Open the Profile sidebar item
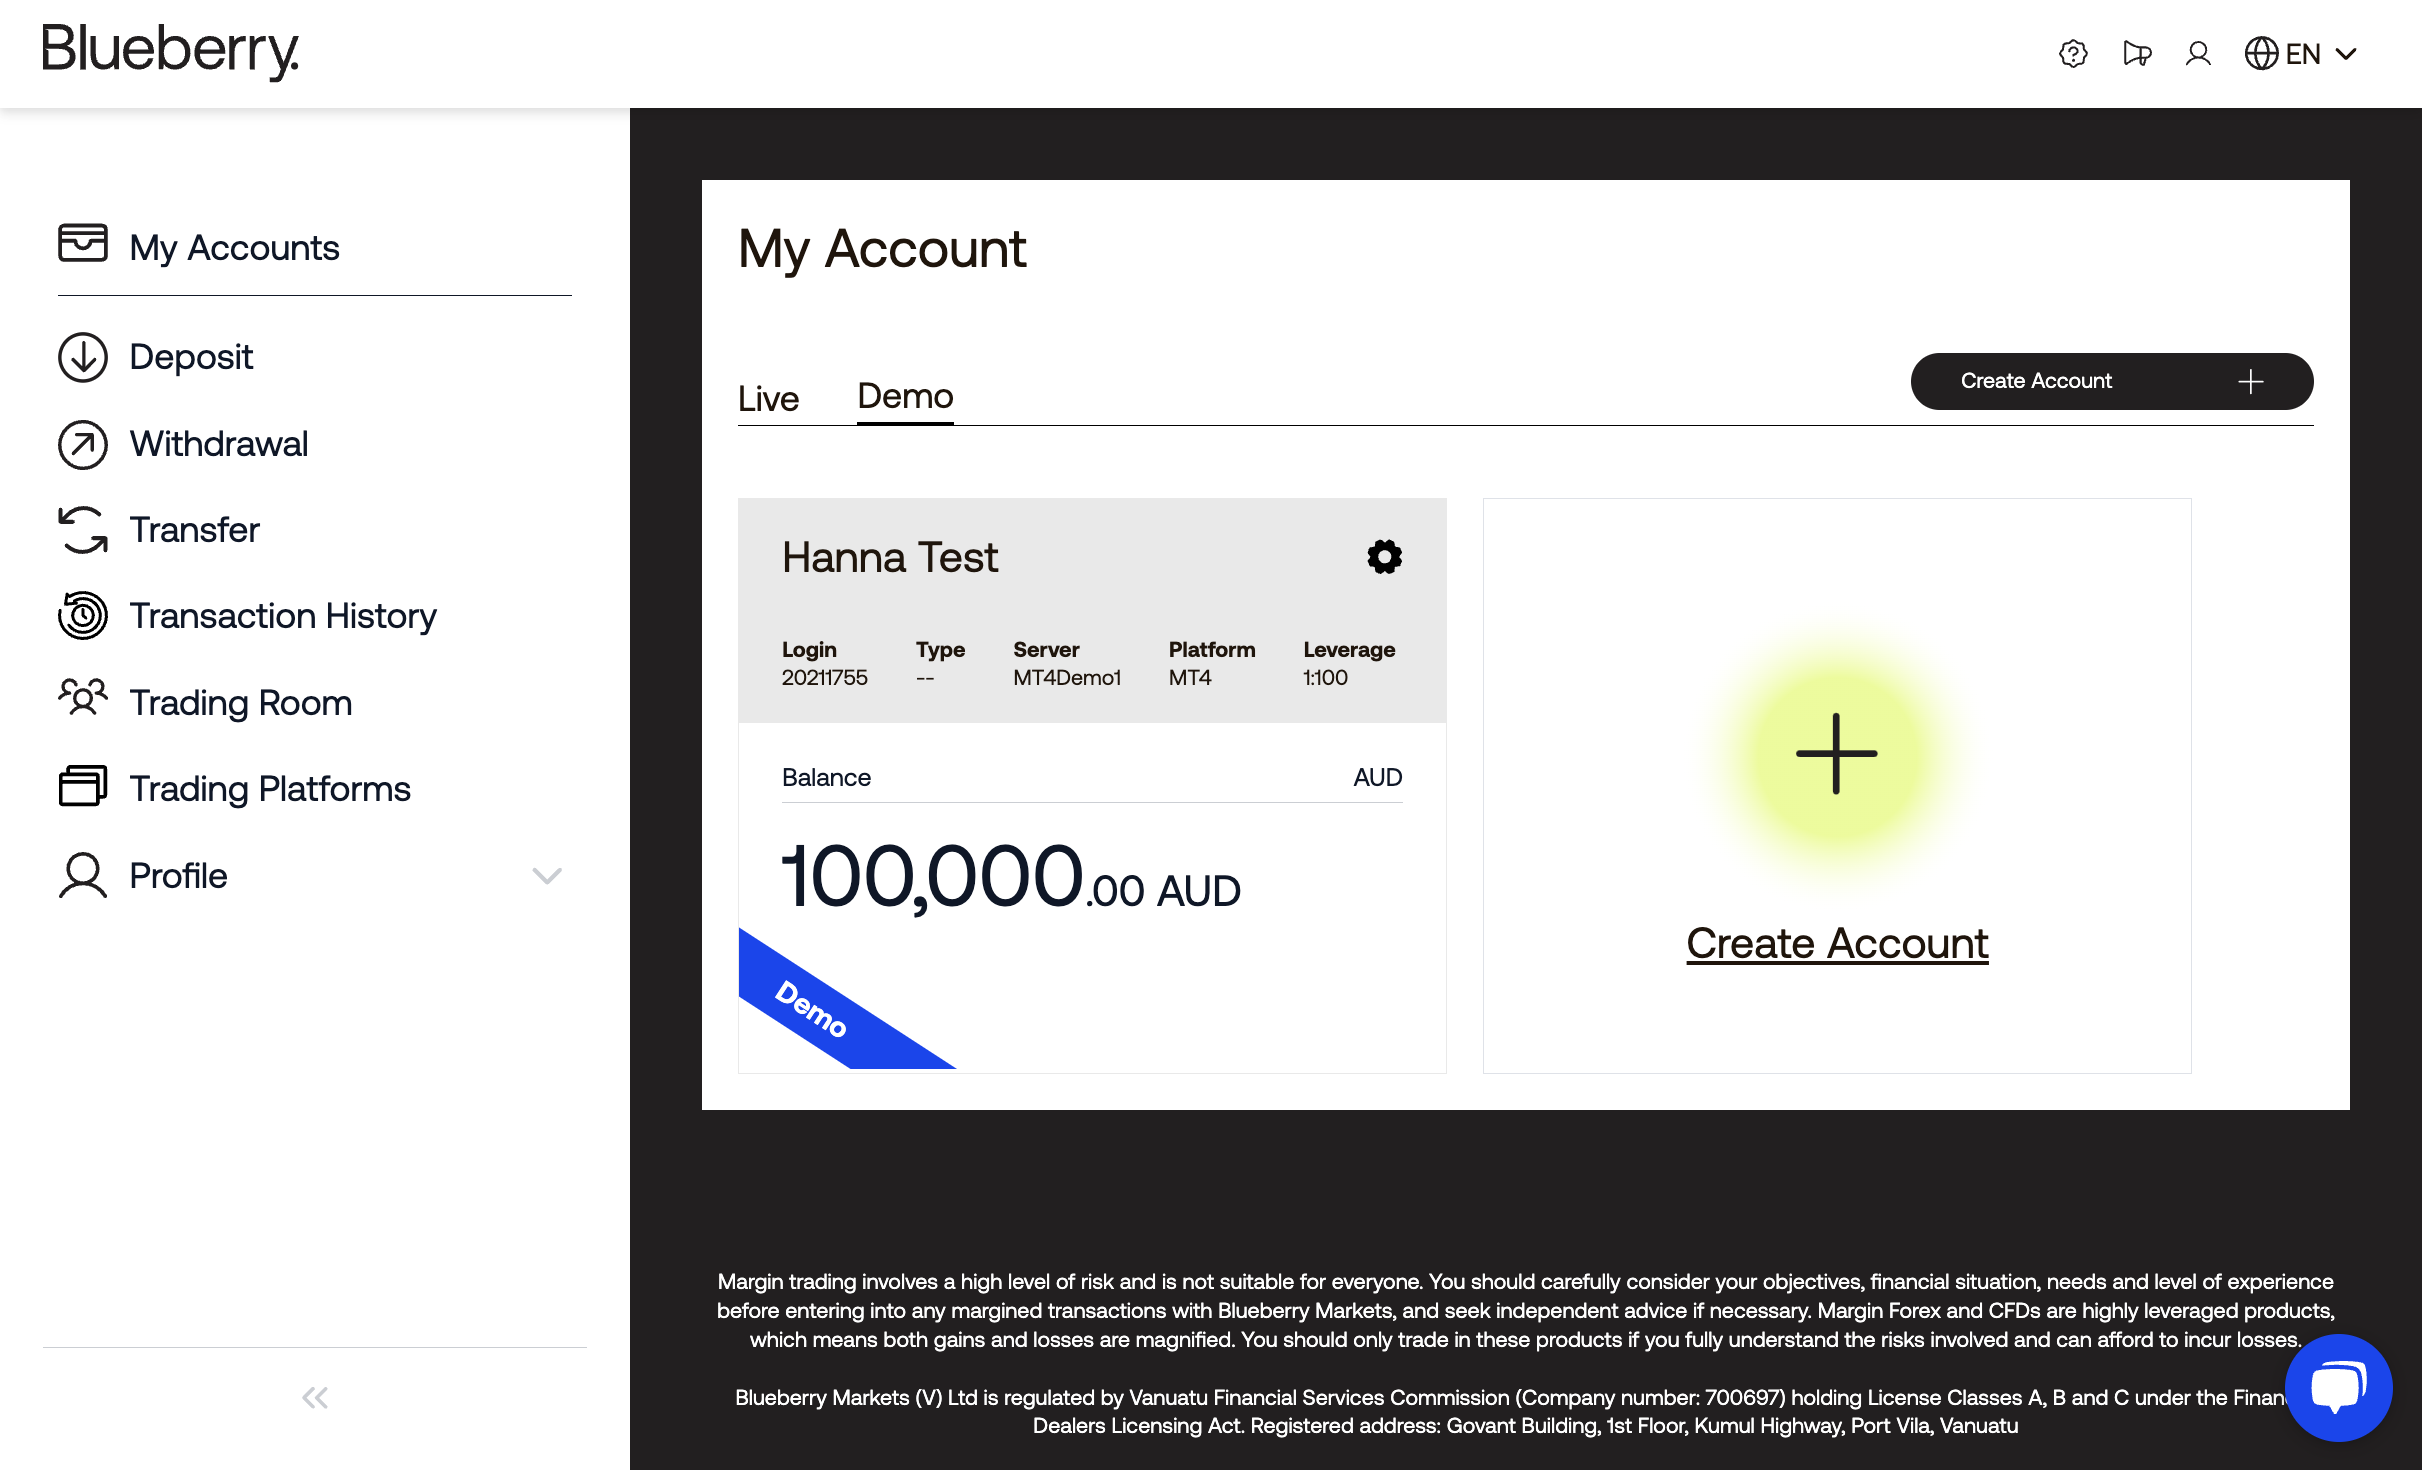Image resolution: width=2422 pixels, height=1470 pixels. pos(179,876)
